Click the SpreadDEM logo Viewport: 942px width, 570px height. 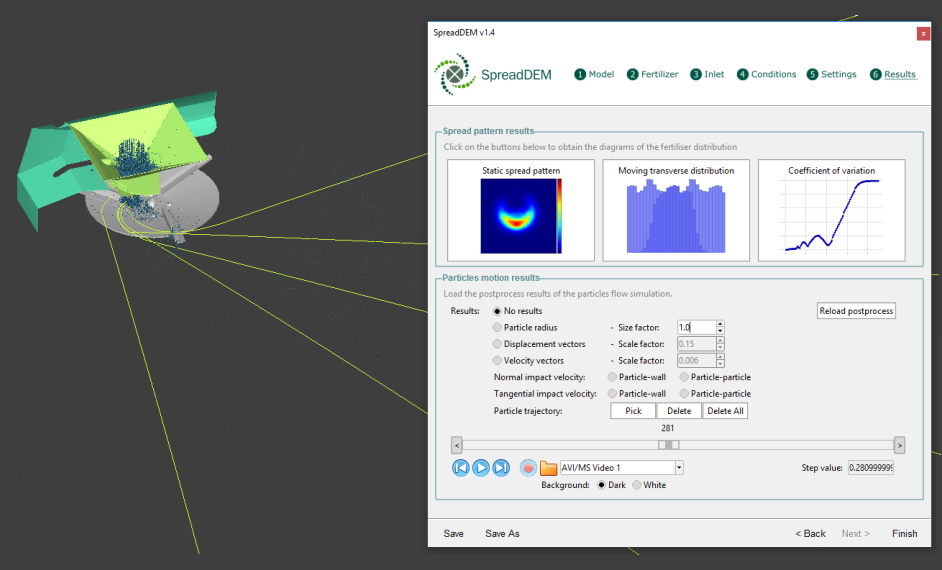454,74
